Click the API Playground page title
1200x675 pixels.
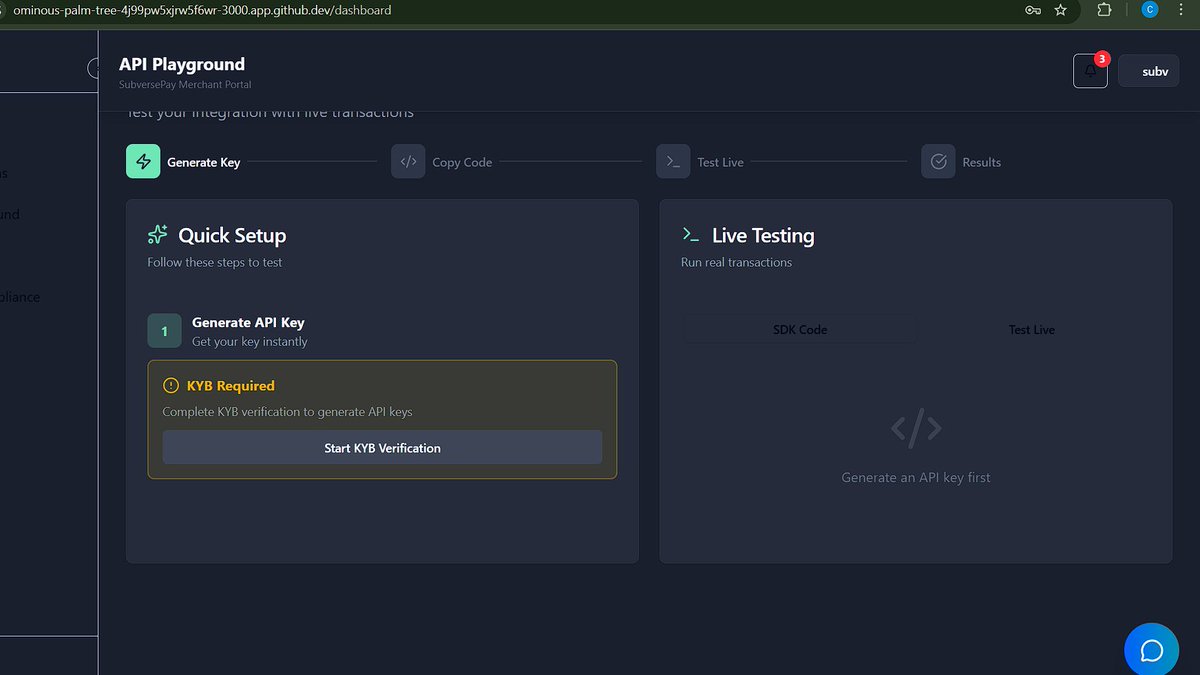coord(182,64)
